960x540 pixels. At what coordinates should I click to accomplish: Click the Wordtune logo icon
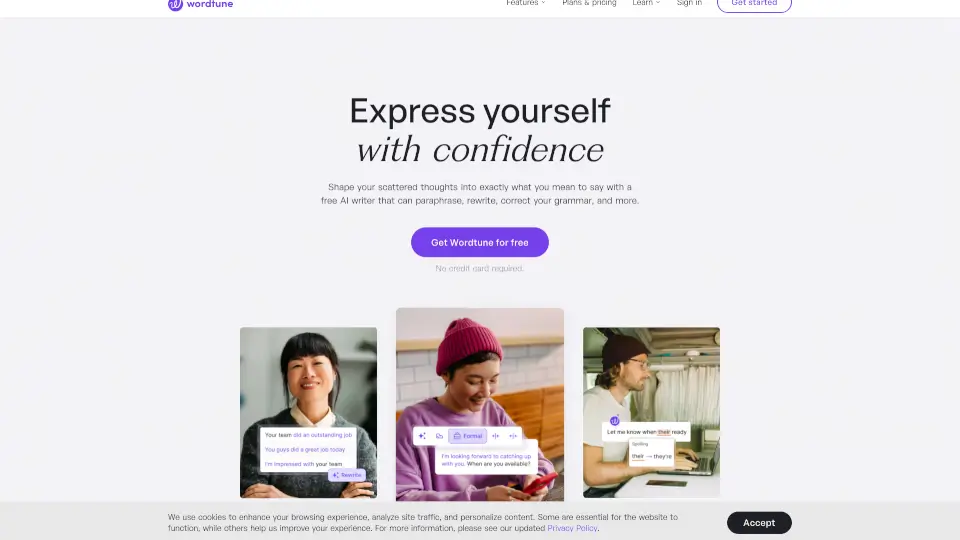click(175, 4)
